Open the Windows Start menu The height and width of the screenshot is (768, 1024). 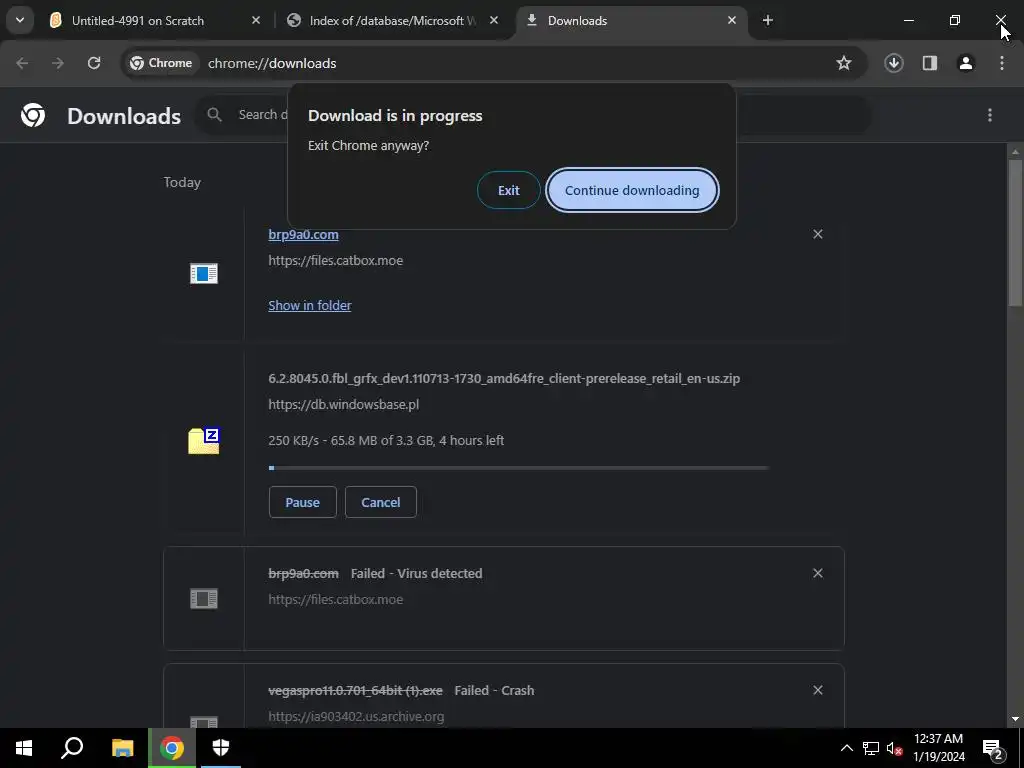(x=24, y=748)
